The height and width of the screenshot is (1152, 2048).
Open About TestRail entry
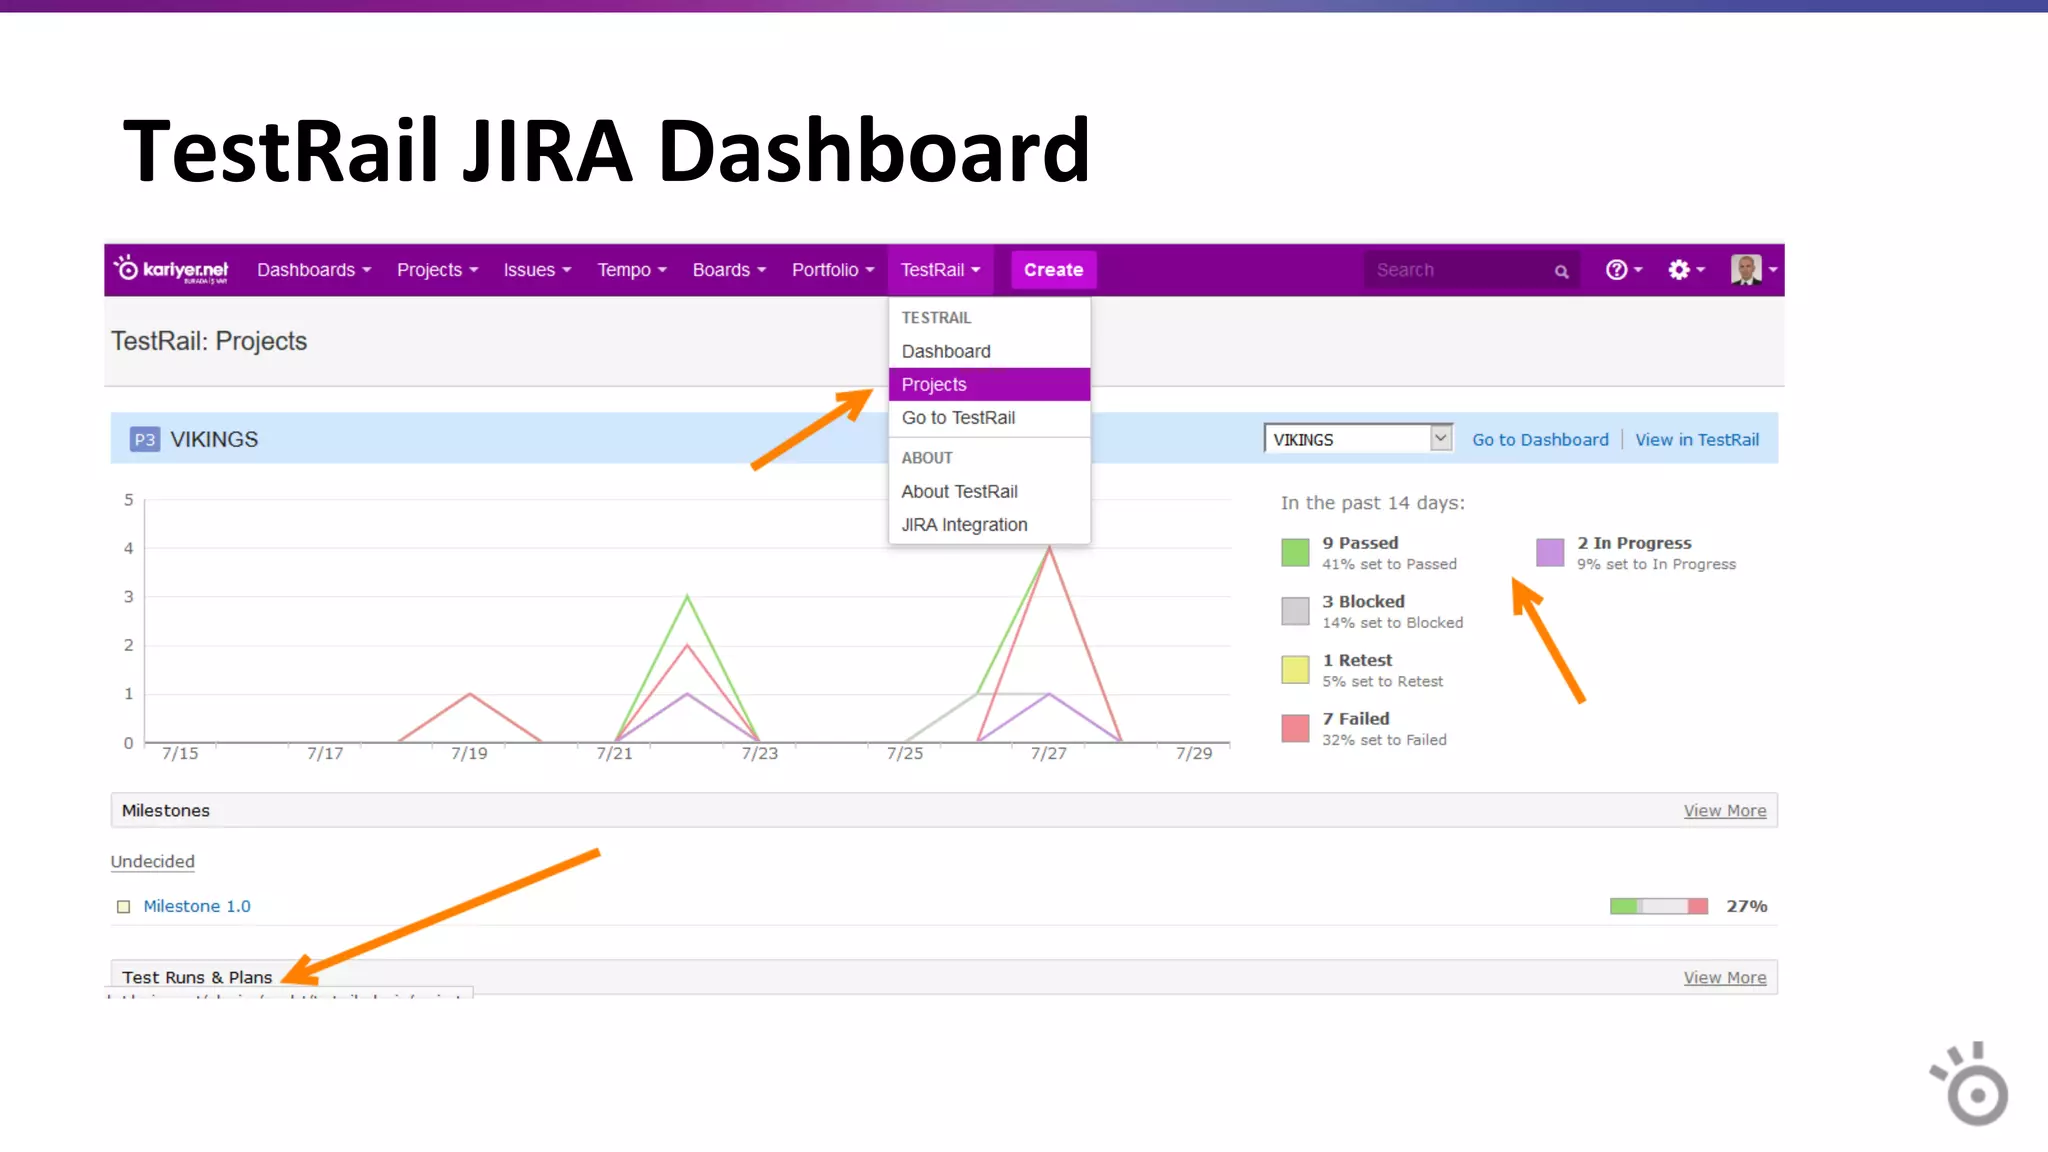point(989,491)
